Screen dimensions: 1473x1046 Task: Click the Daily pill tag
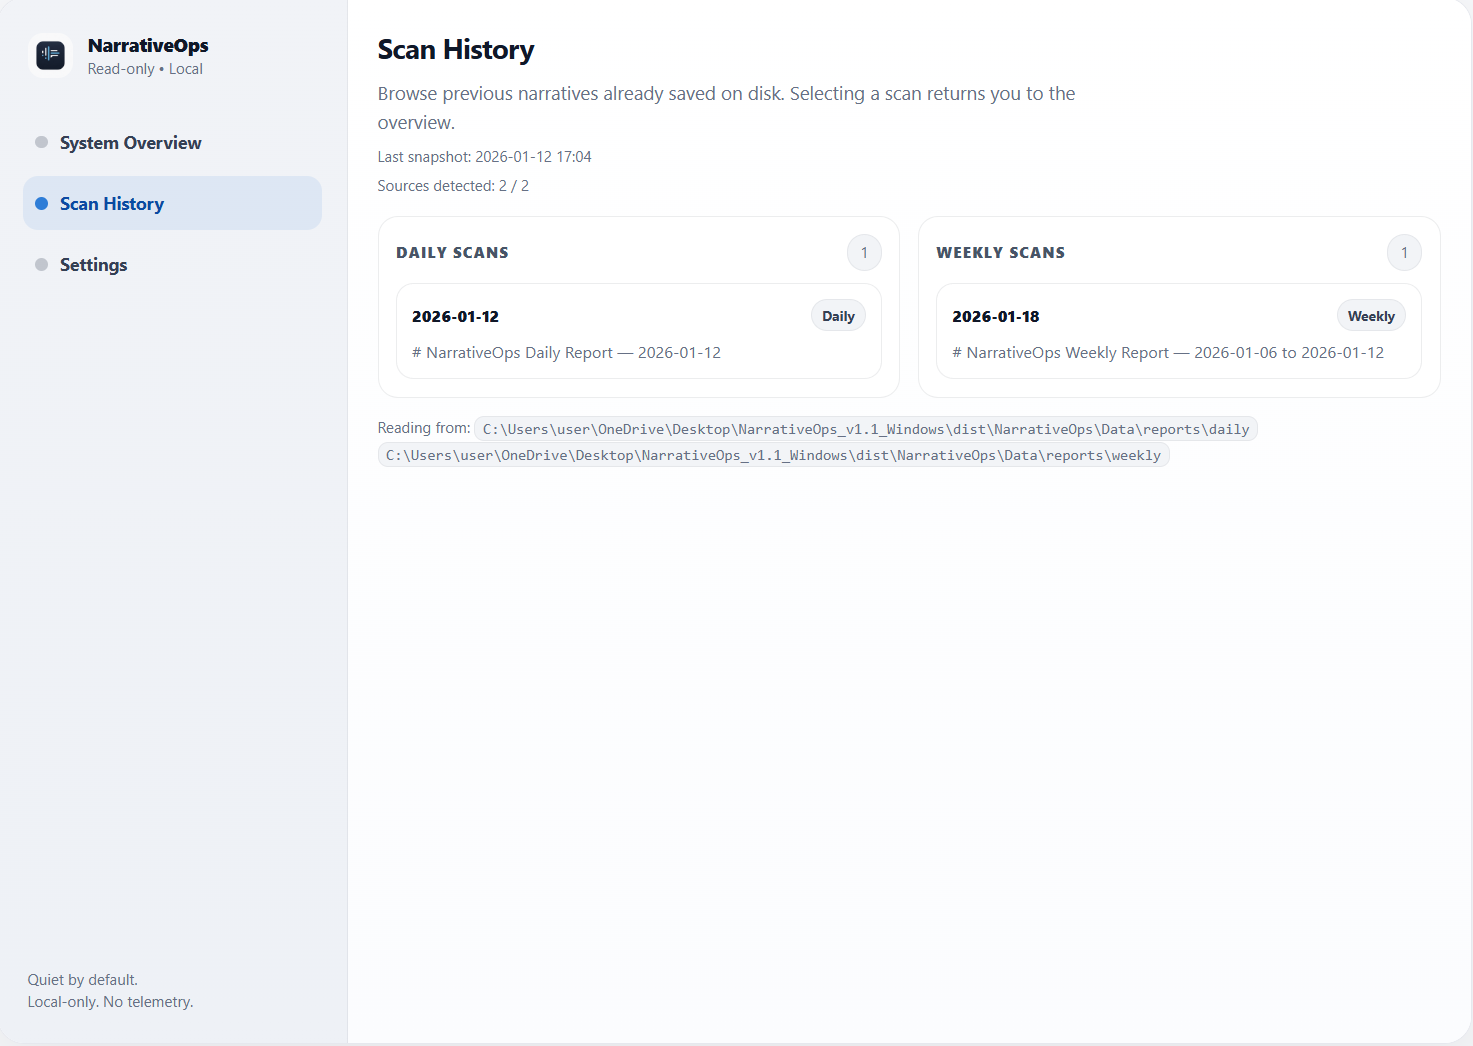point(838,316)
